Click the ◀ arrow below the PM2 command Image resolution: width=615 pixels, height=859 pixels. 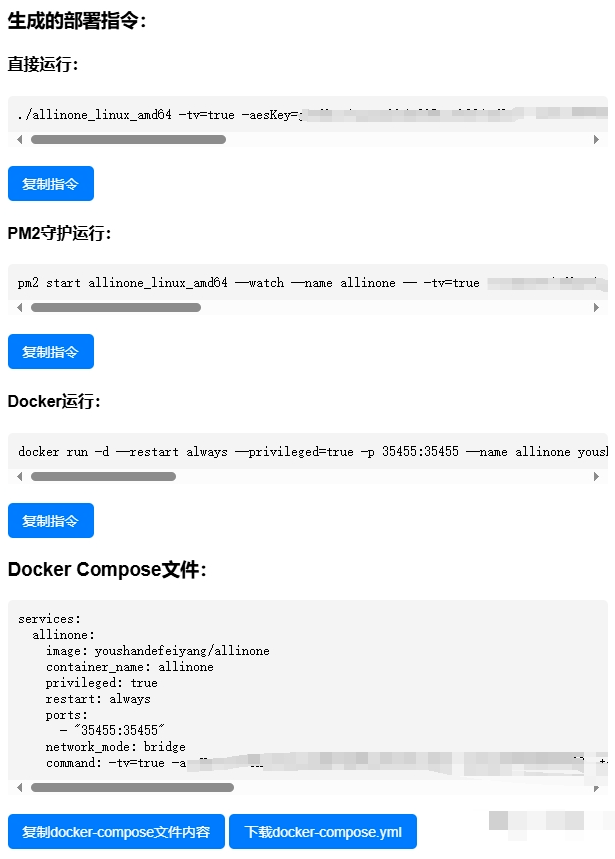tap(19, 308)
